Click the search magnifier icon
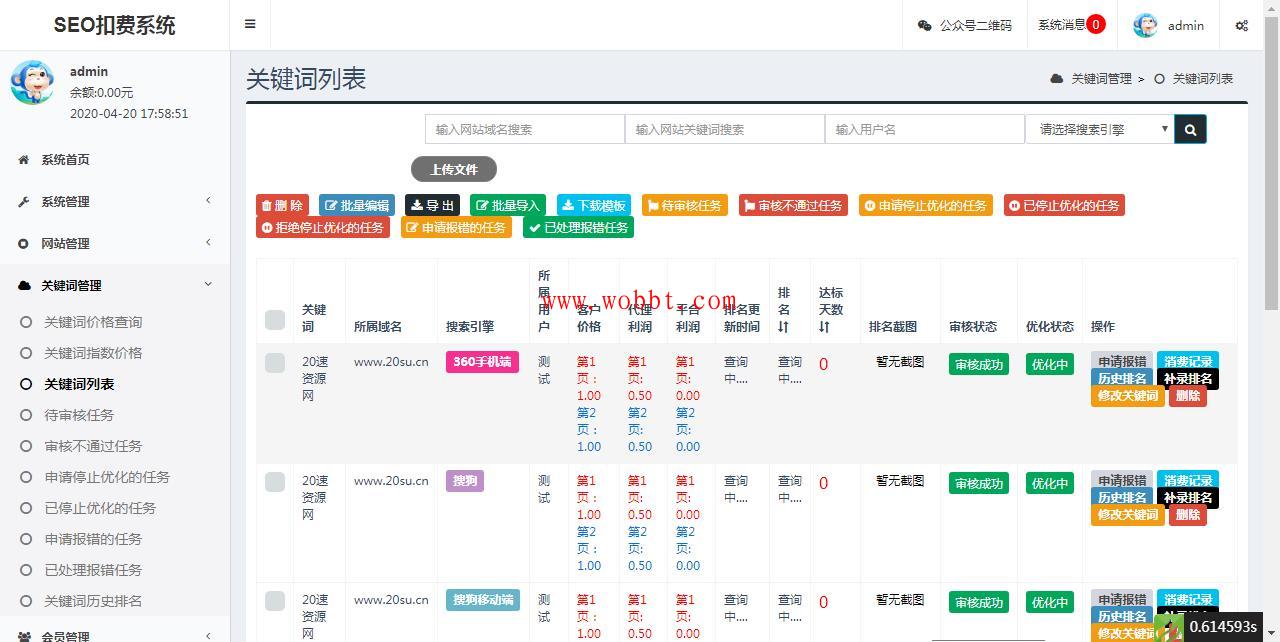 1189,129
